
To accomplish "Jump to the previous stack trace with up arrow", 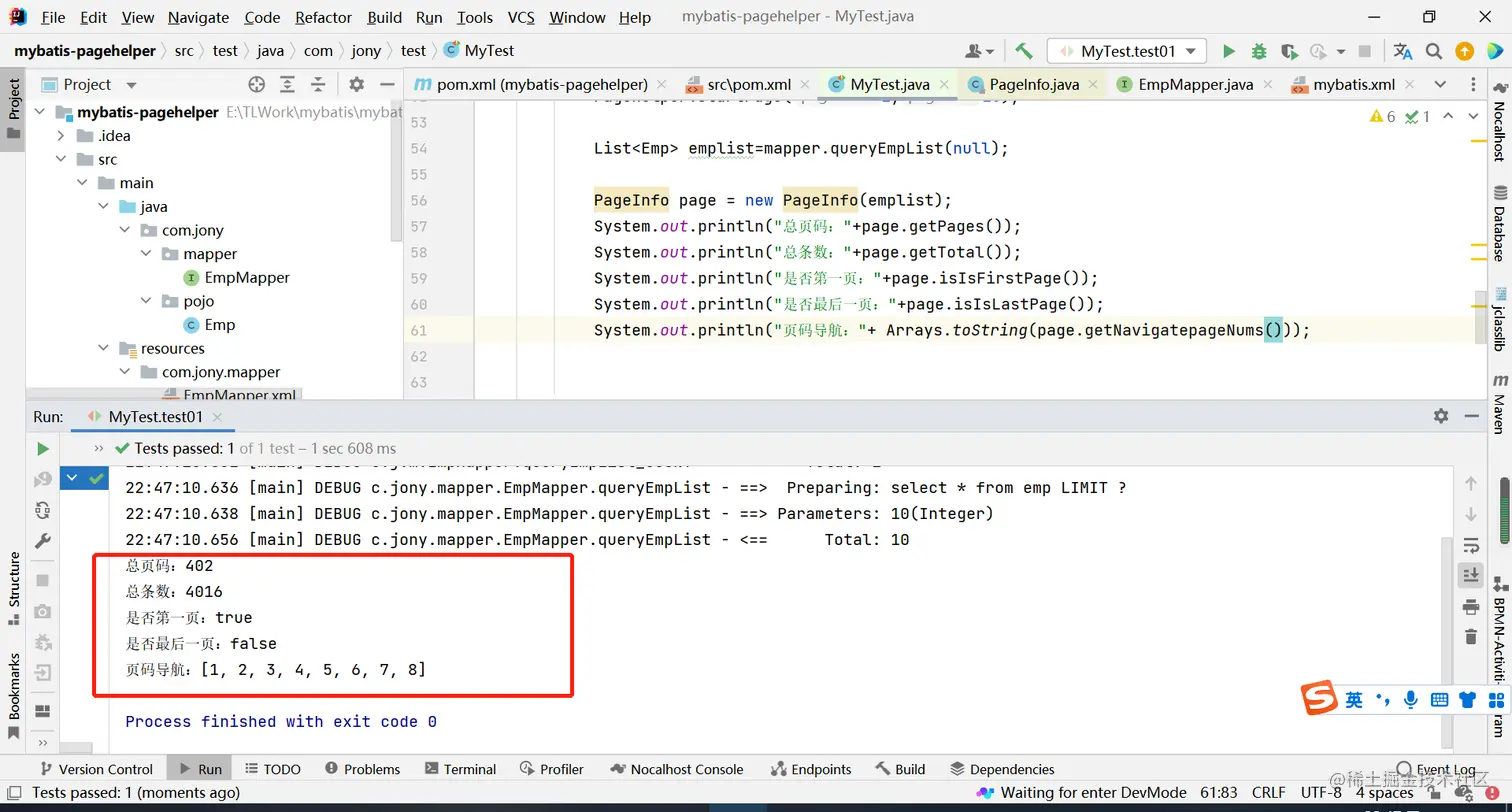I will pyautogui.click(x=1471, y=484).
